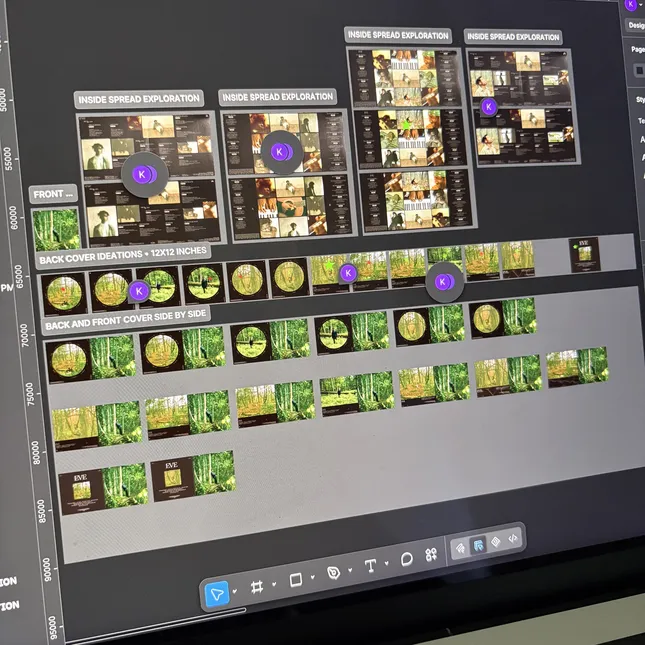645x645 pixels.
Task: Activate the Comment speech bubble tool
Action: point(406,559)
